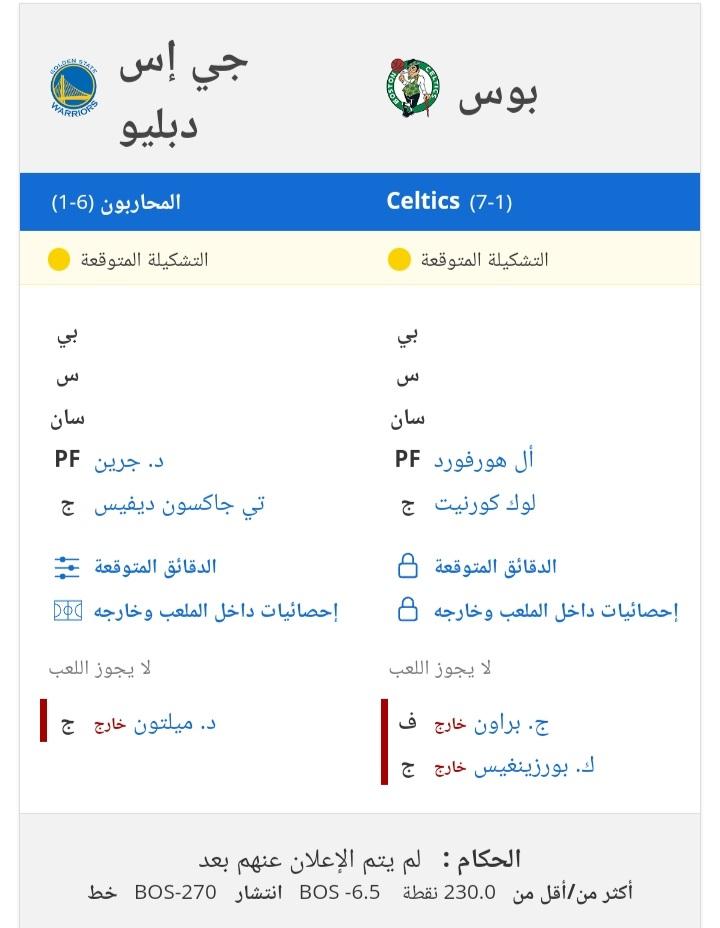Click the Celtics on/off court stats lock icon
The width and height of the screenshot is (720, 928).
click(x=408, y=610)
